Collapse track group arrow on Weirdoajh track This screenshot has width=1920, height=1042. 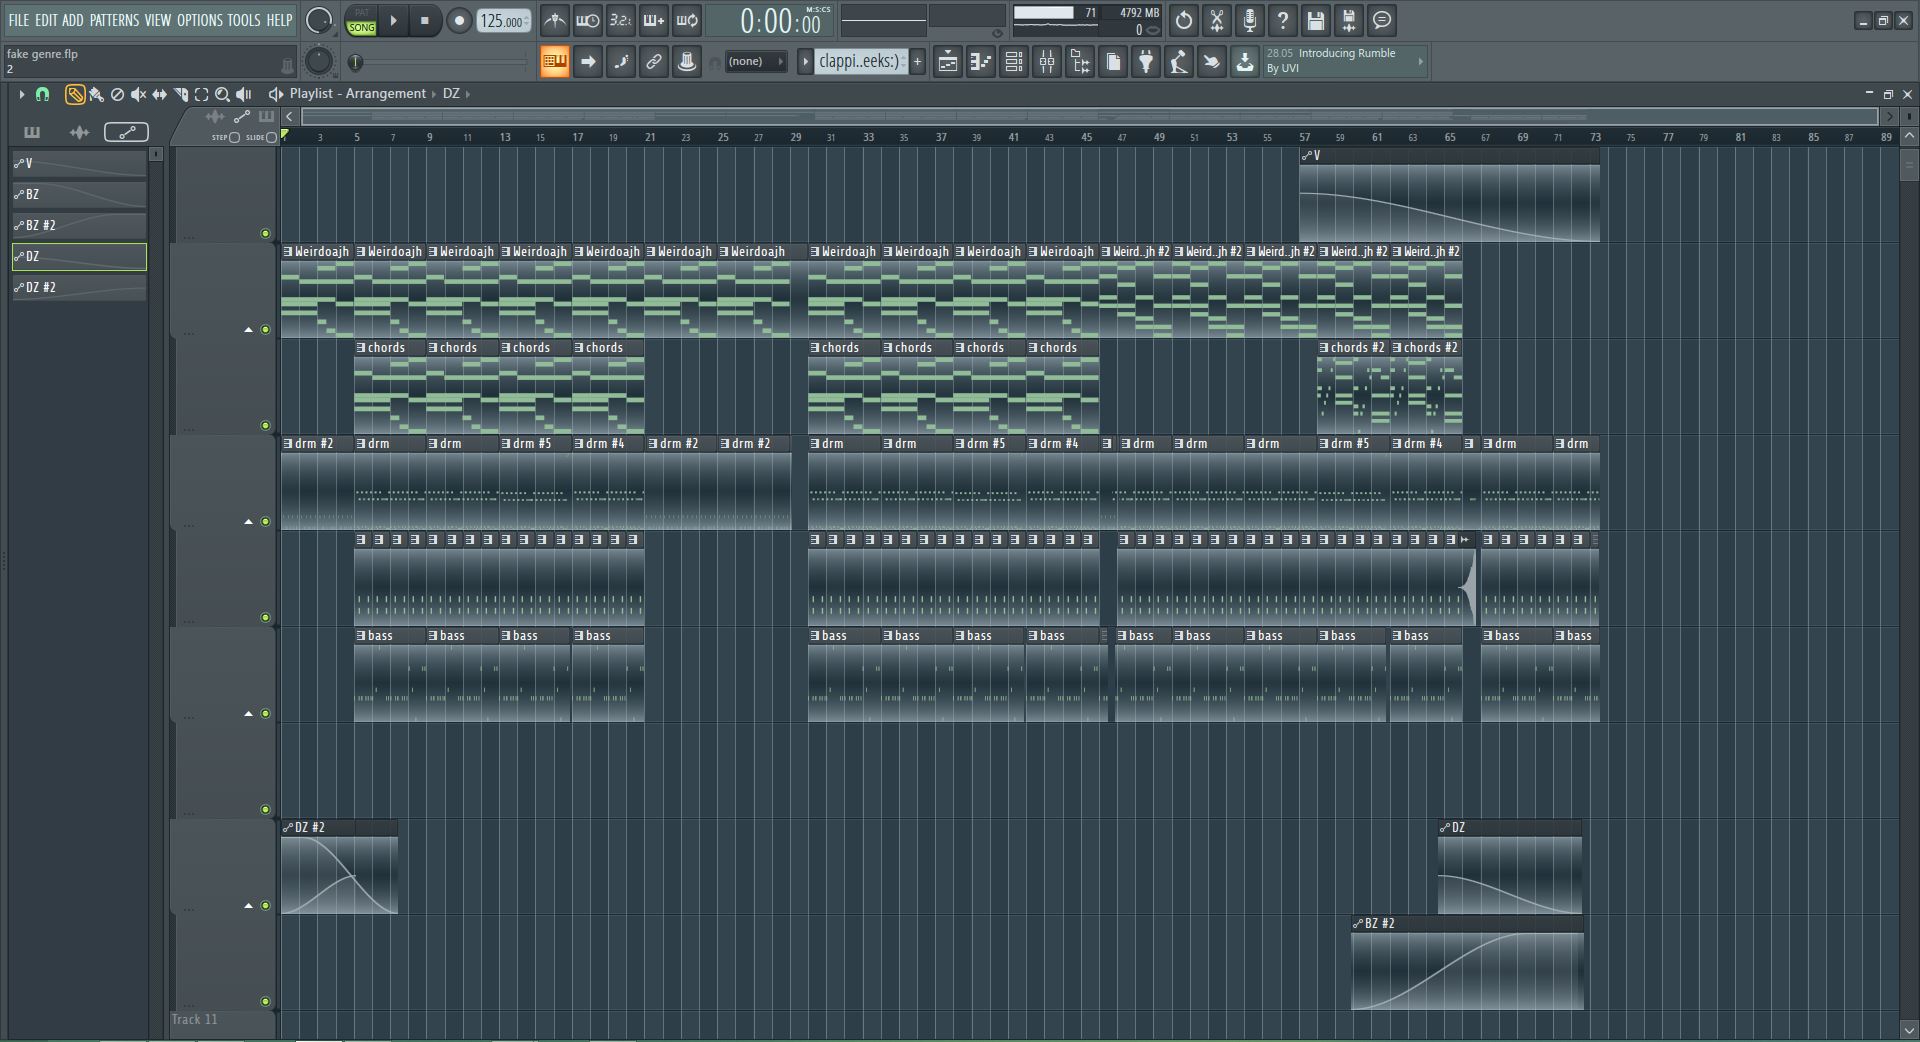248,330
